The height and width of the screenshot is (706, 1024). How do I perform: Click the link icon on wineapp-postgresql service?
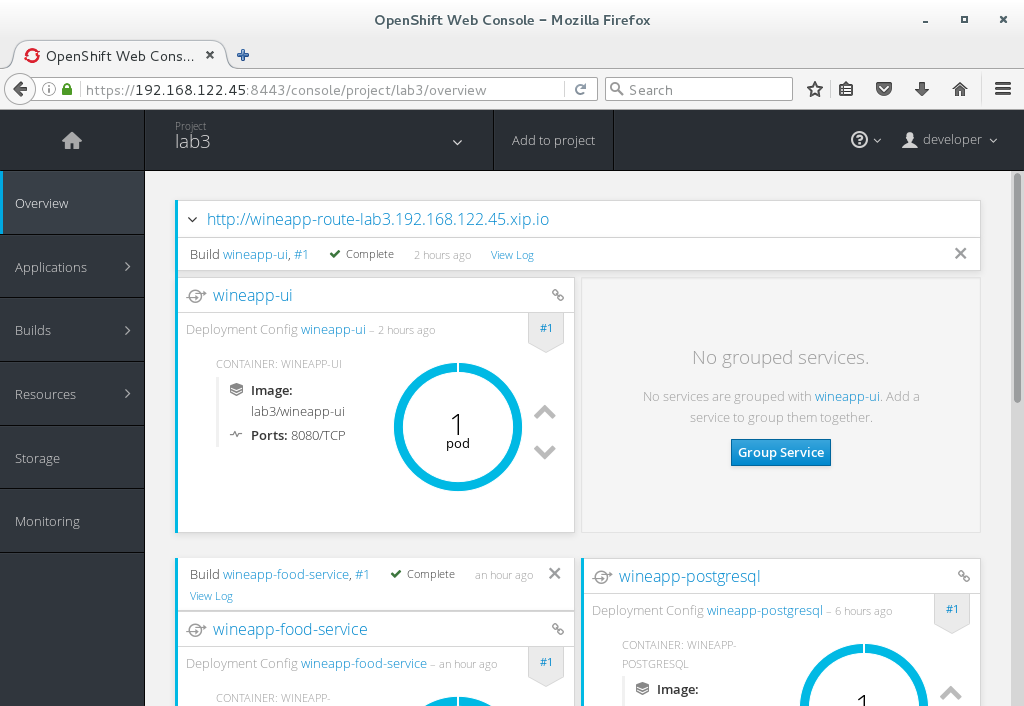(964, 576)
